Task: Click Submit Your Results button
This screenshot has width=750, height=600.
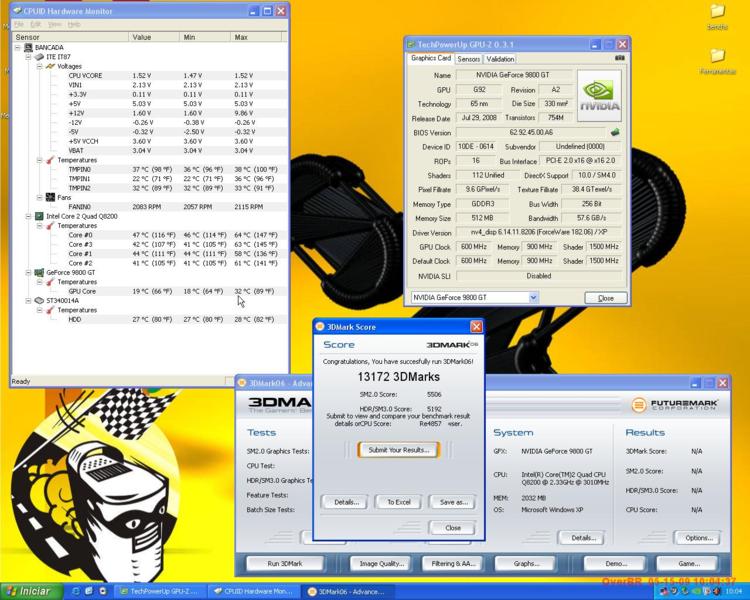Action: point(399,450)
